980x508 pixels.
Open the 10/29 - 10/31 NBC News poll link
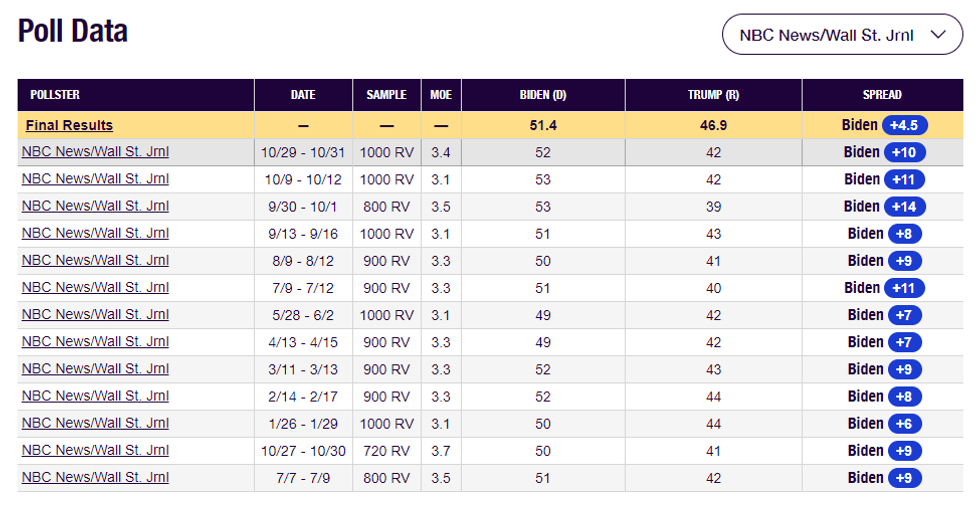(x=95, y=152)
